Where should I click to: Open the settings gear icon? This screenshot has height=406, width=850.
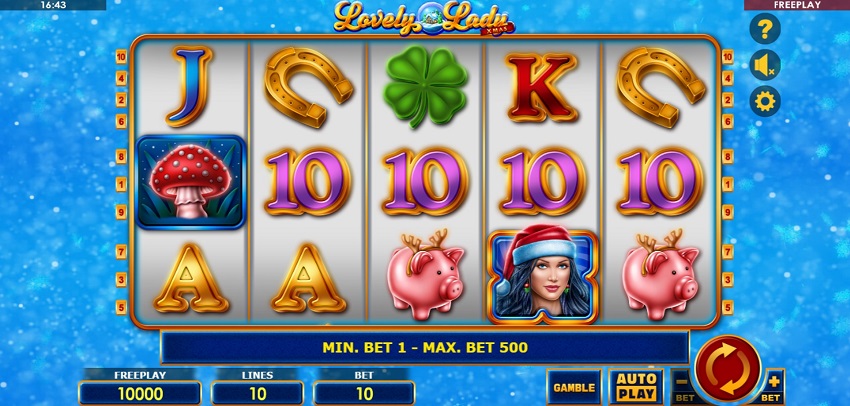click(x=764, y=101)
